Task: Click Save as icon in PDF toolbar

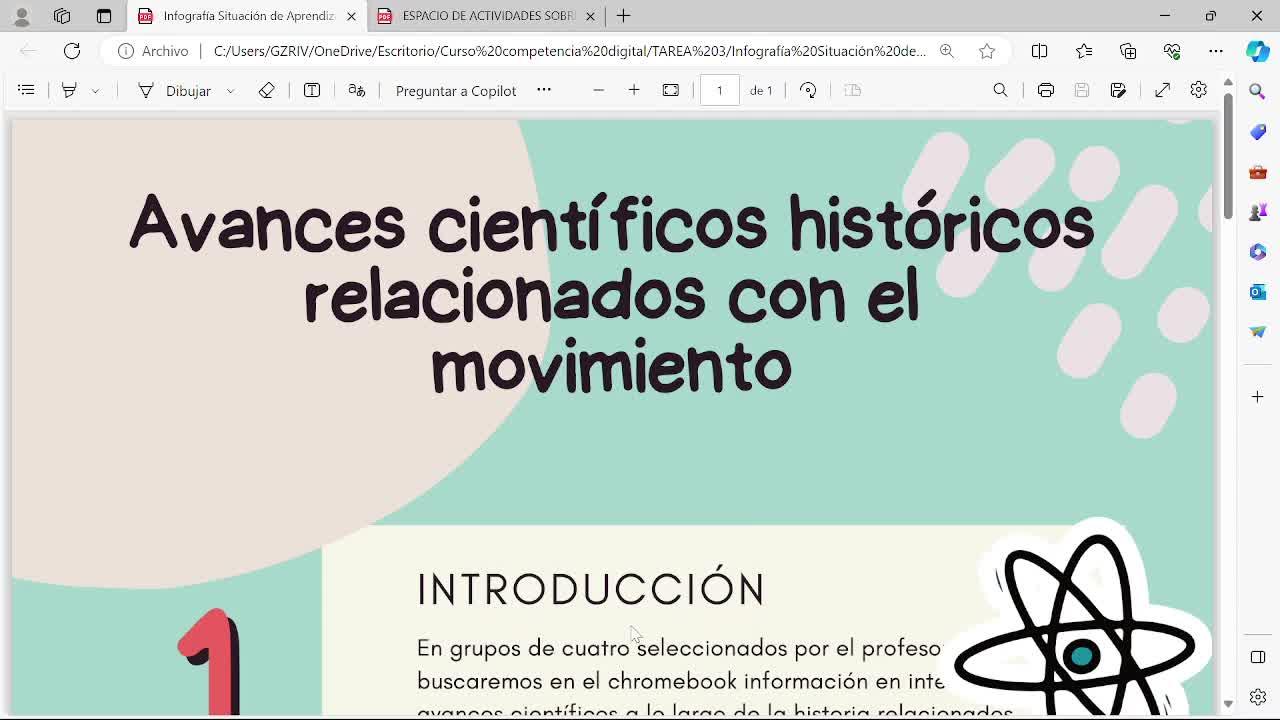Action: tap(1118, 90)
